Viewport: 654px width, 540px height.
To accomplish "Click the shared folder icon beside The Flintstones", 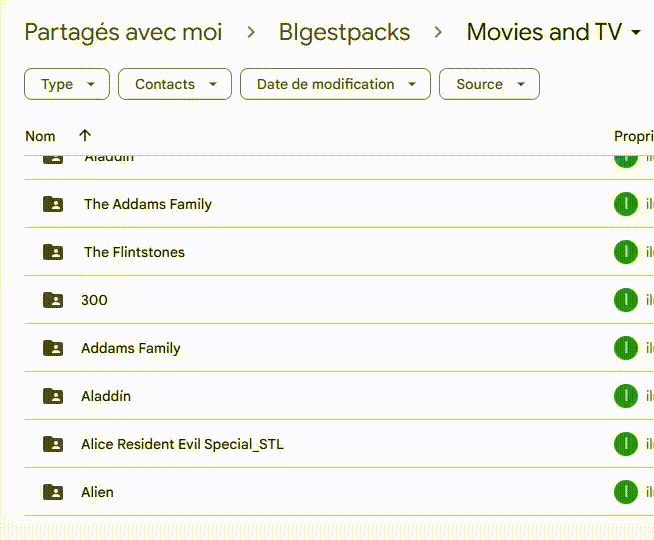I will [53, 252].
